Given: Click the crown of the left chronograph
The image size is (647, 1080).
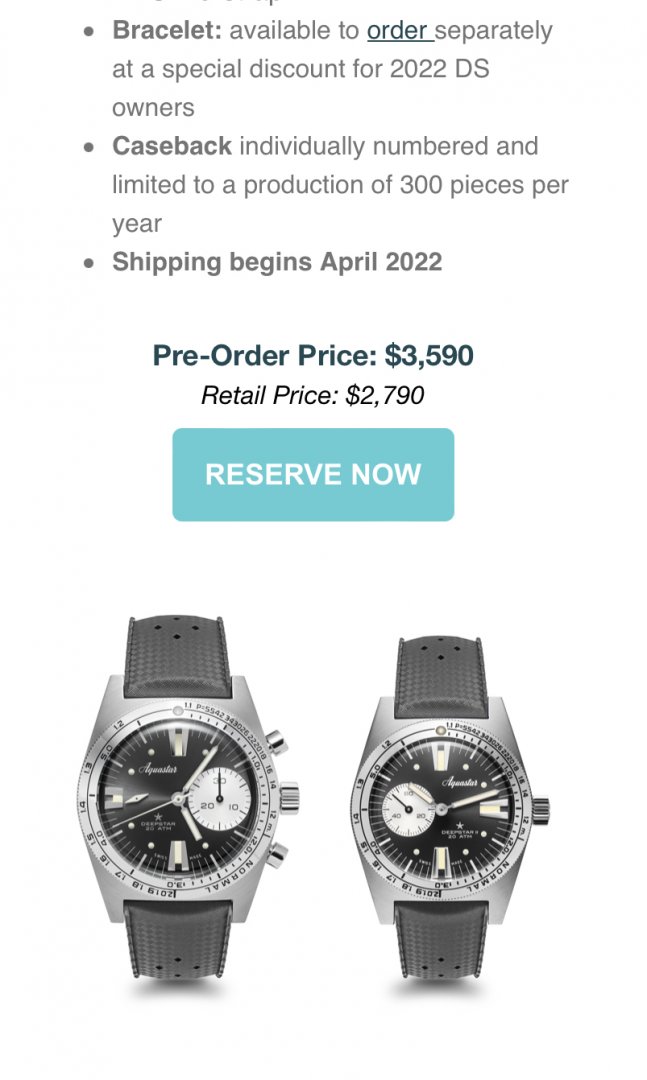Looking at the screenshot, I should [291, 798].
